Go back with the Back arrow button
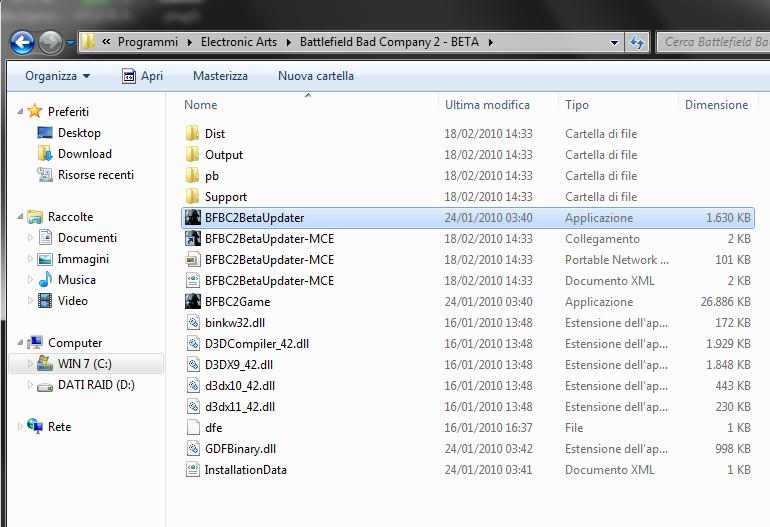The height and width of the screenshot is (527, 770). (x=23, y=43)
